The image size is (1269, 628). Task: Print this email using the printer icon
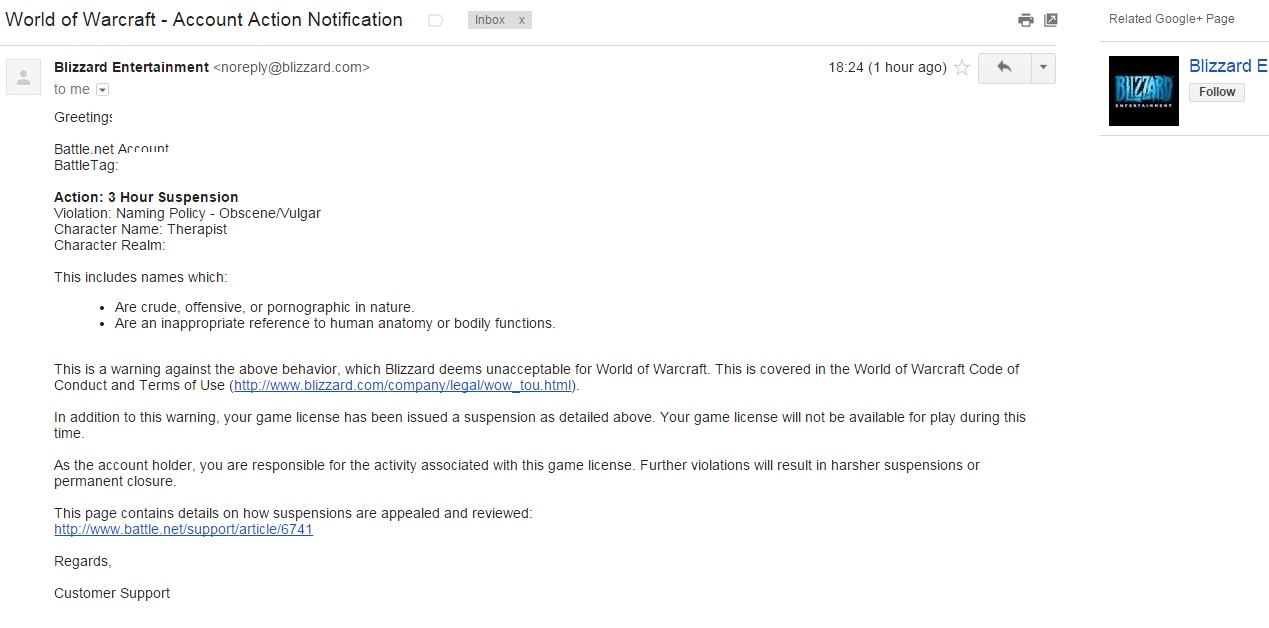coord(1025,20)
